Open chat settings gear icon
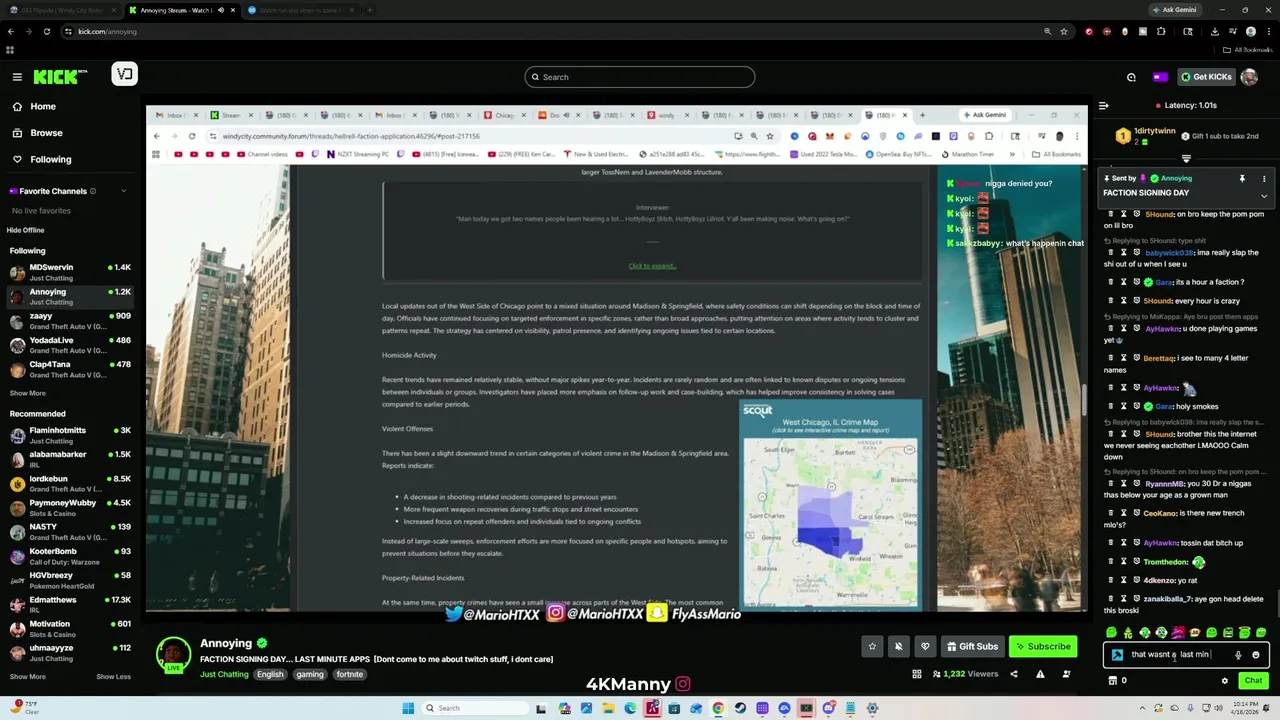Viewport: 1280px width, 720px height. (1224, 681)
